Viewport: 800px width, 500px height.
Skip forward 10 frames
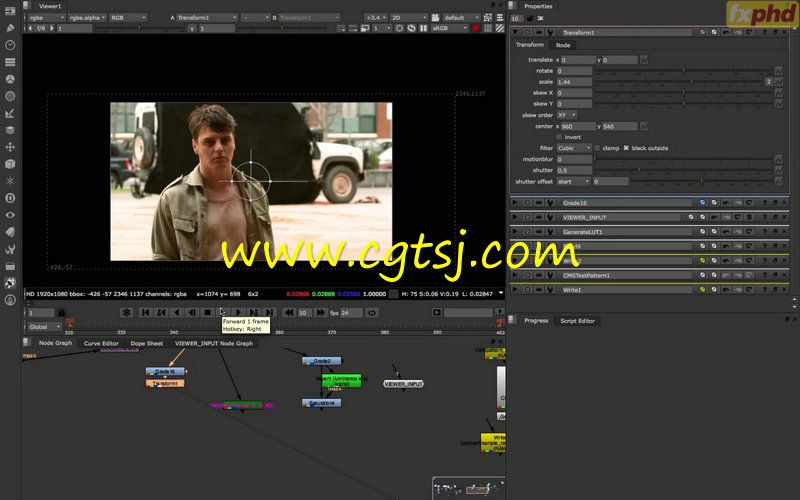(x=320, y=312)
